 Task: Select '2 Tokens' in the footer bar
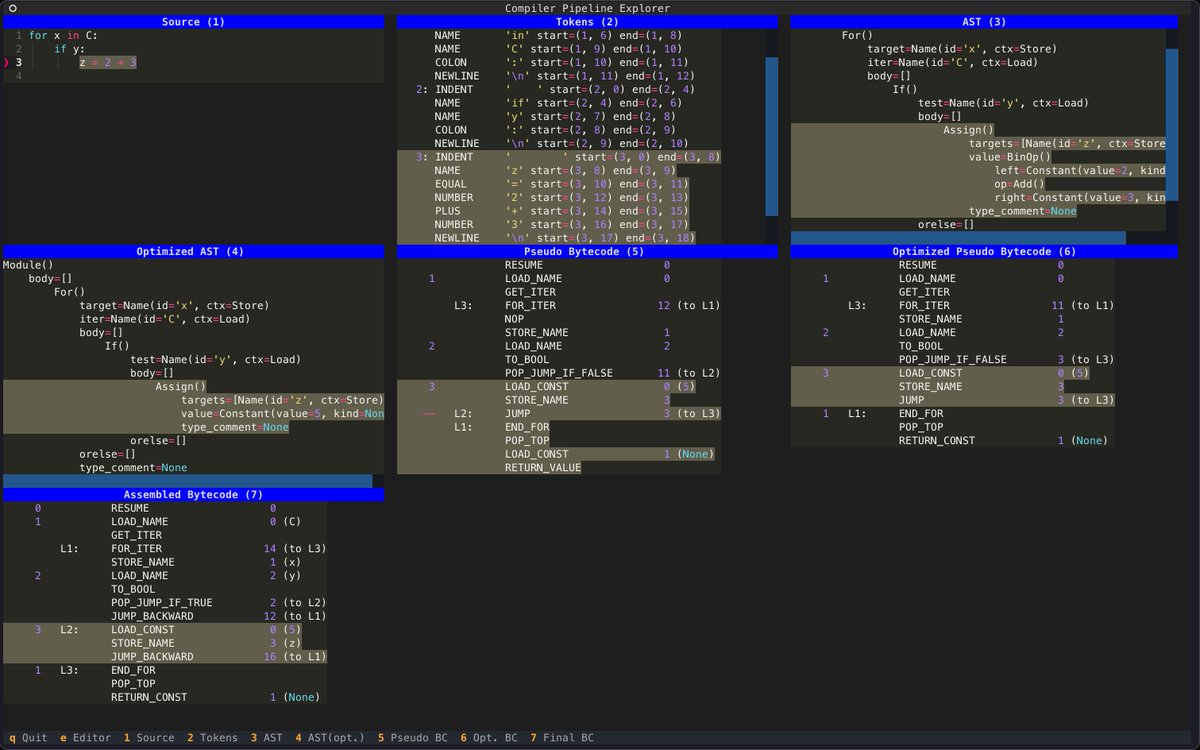tap(212, 738)
